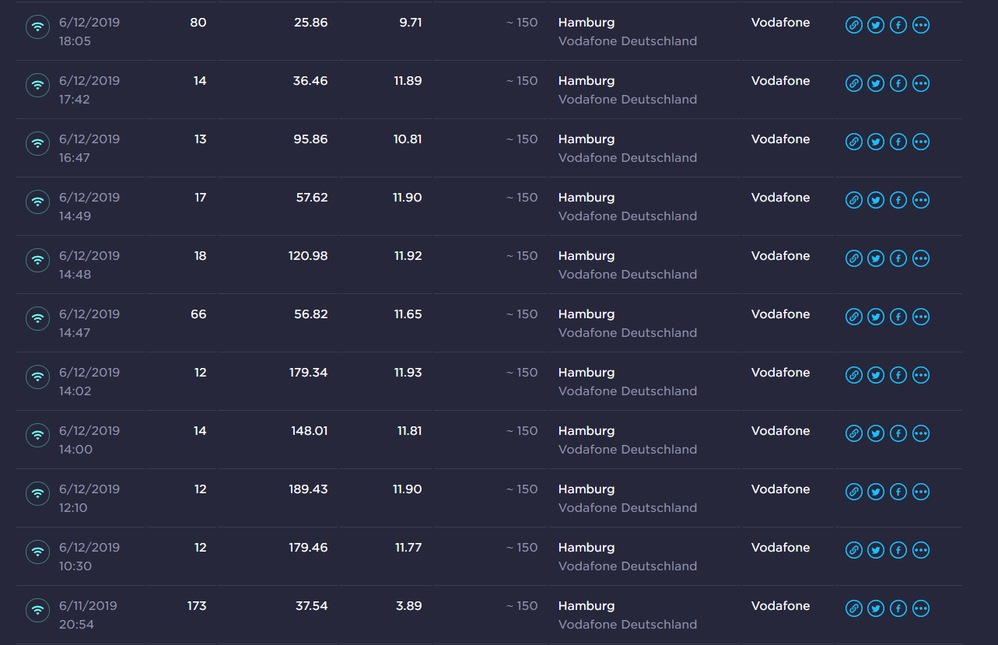
Task: Share 14:02 result on Facebook
Action: (898, 376)
